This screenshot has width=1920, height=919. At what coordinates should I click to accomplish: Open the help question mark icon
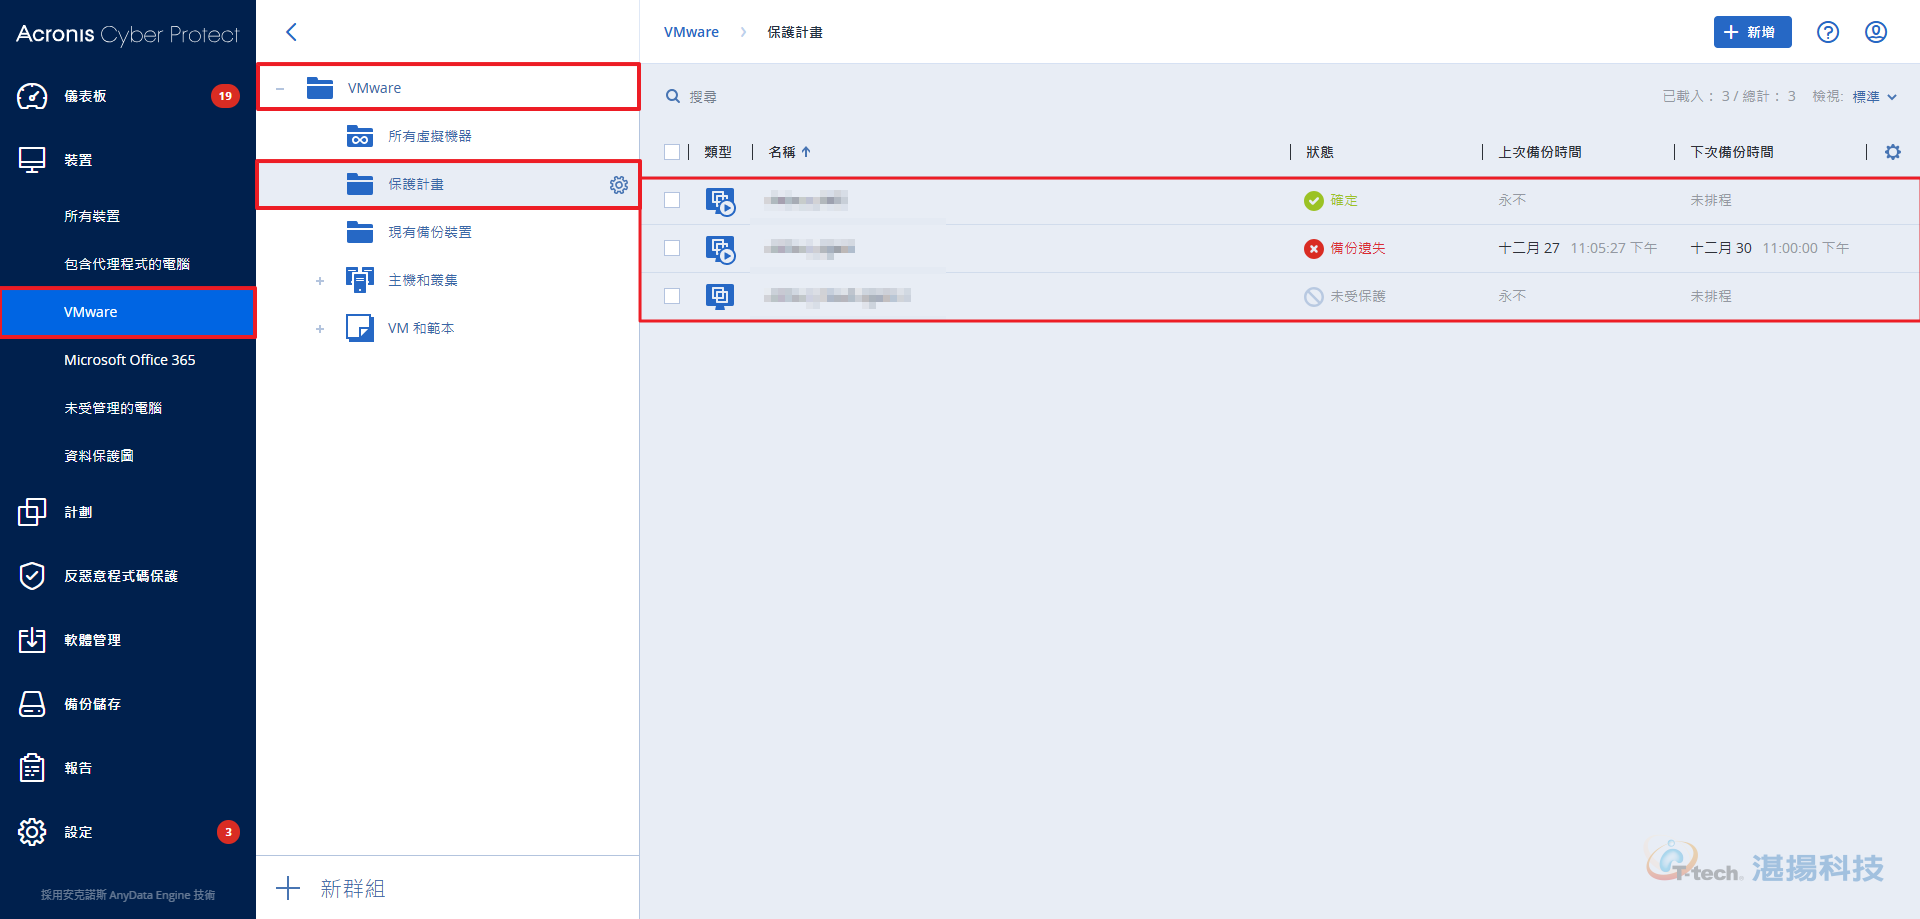(x=1828, y=32)
